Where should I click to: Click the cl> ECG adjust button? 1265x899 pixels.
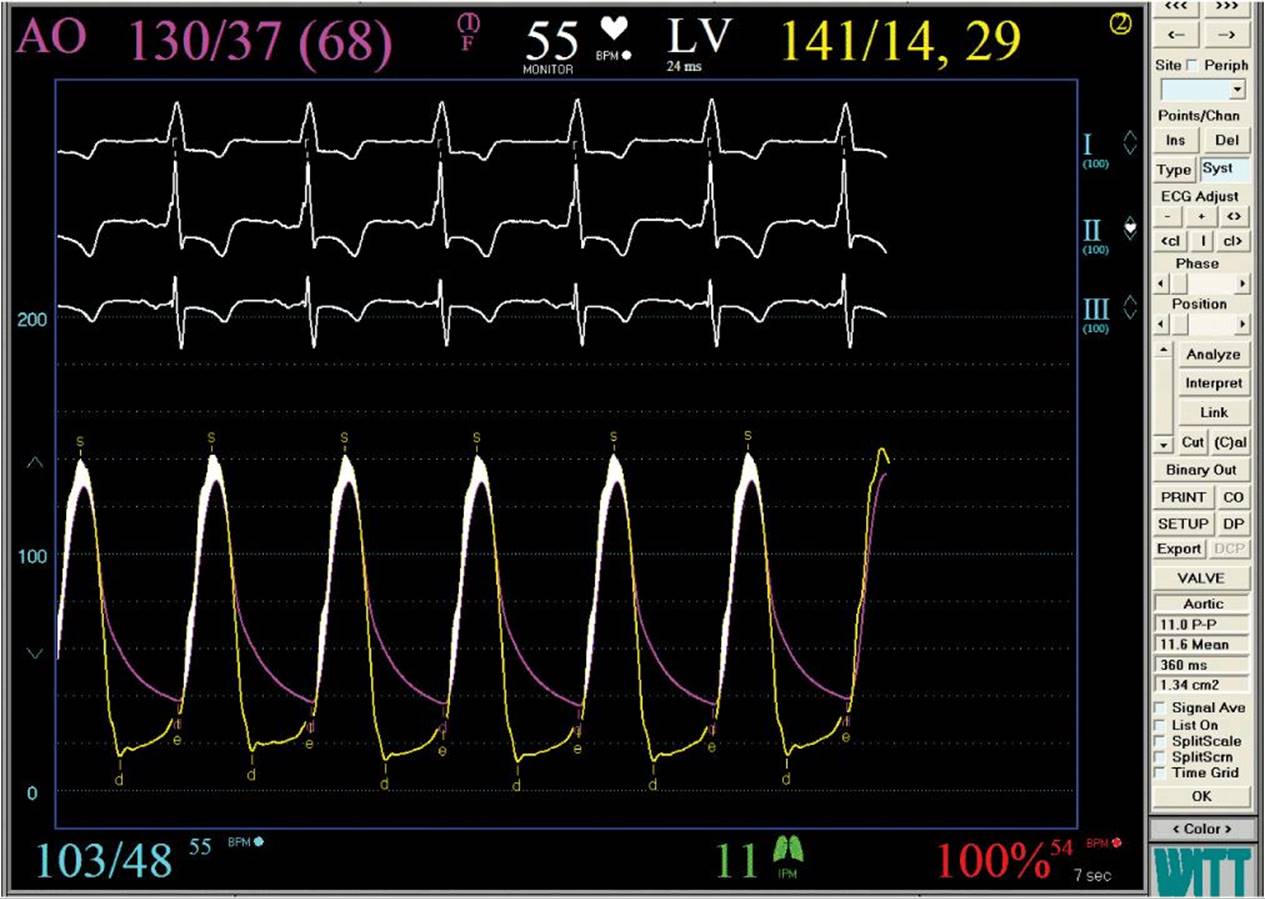(1232, 241)
